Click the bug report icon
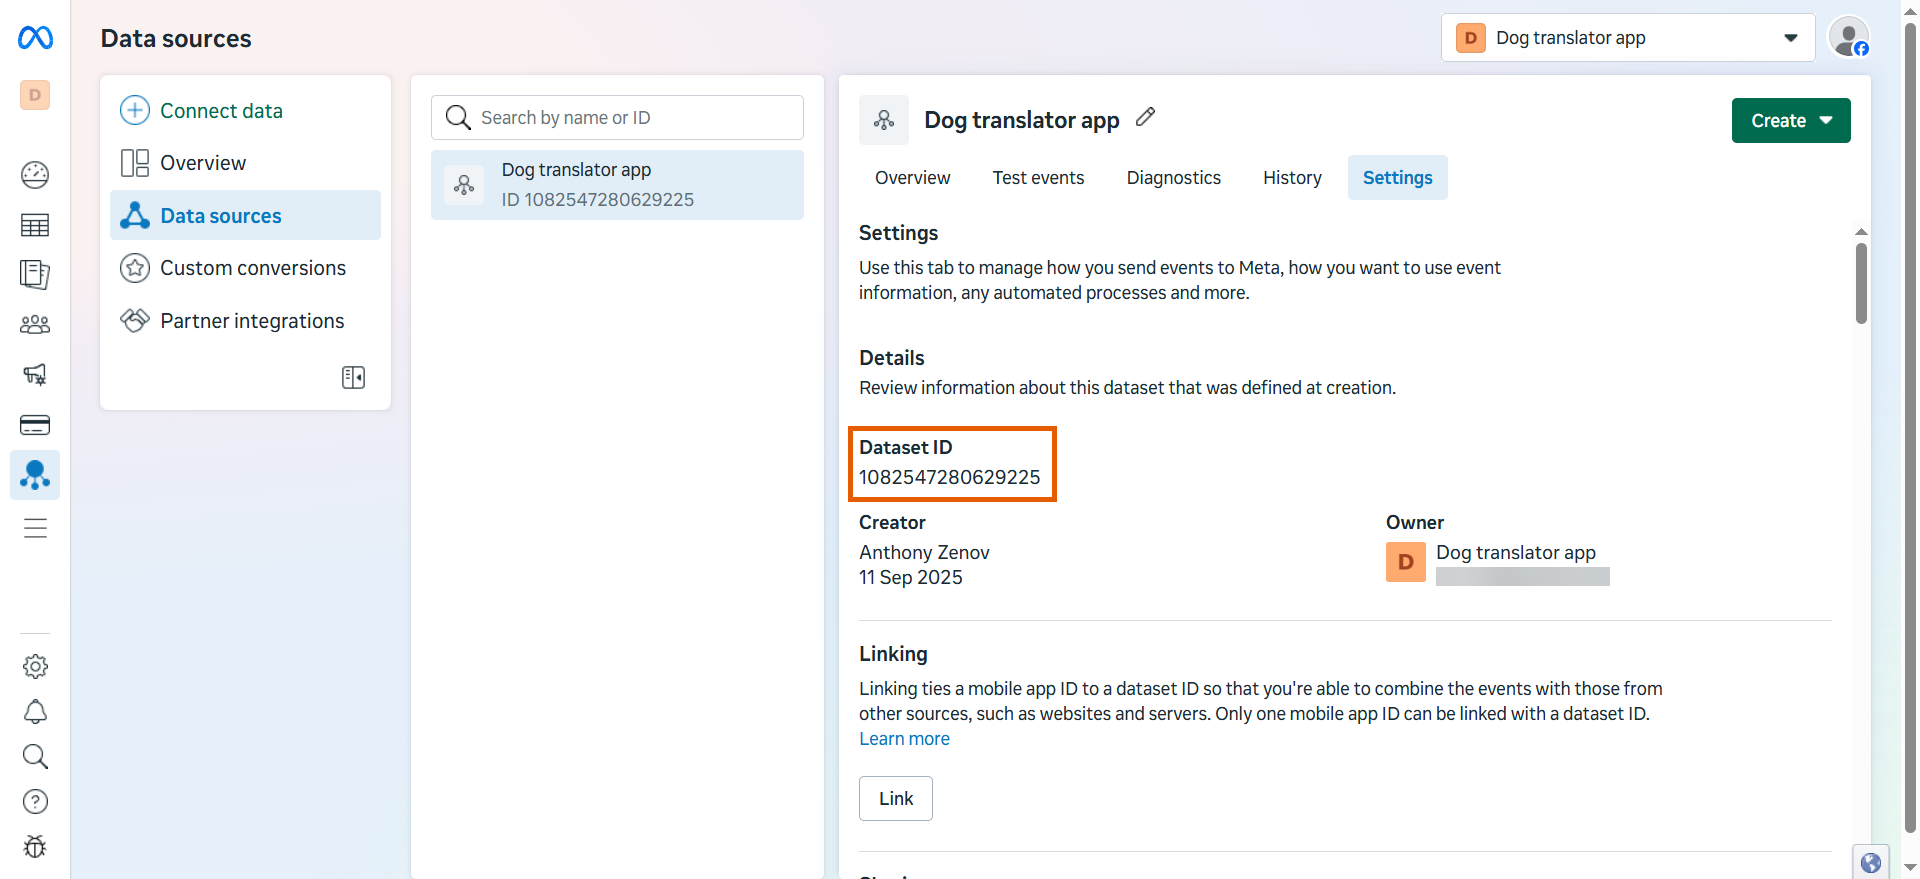This screenshot has width=1920, height=879. pos(35,846)
